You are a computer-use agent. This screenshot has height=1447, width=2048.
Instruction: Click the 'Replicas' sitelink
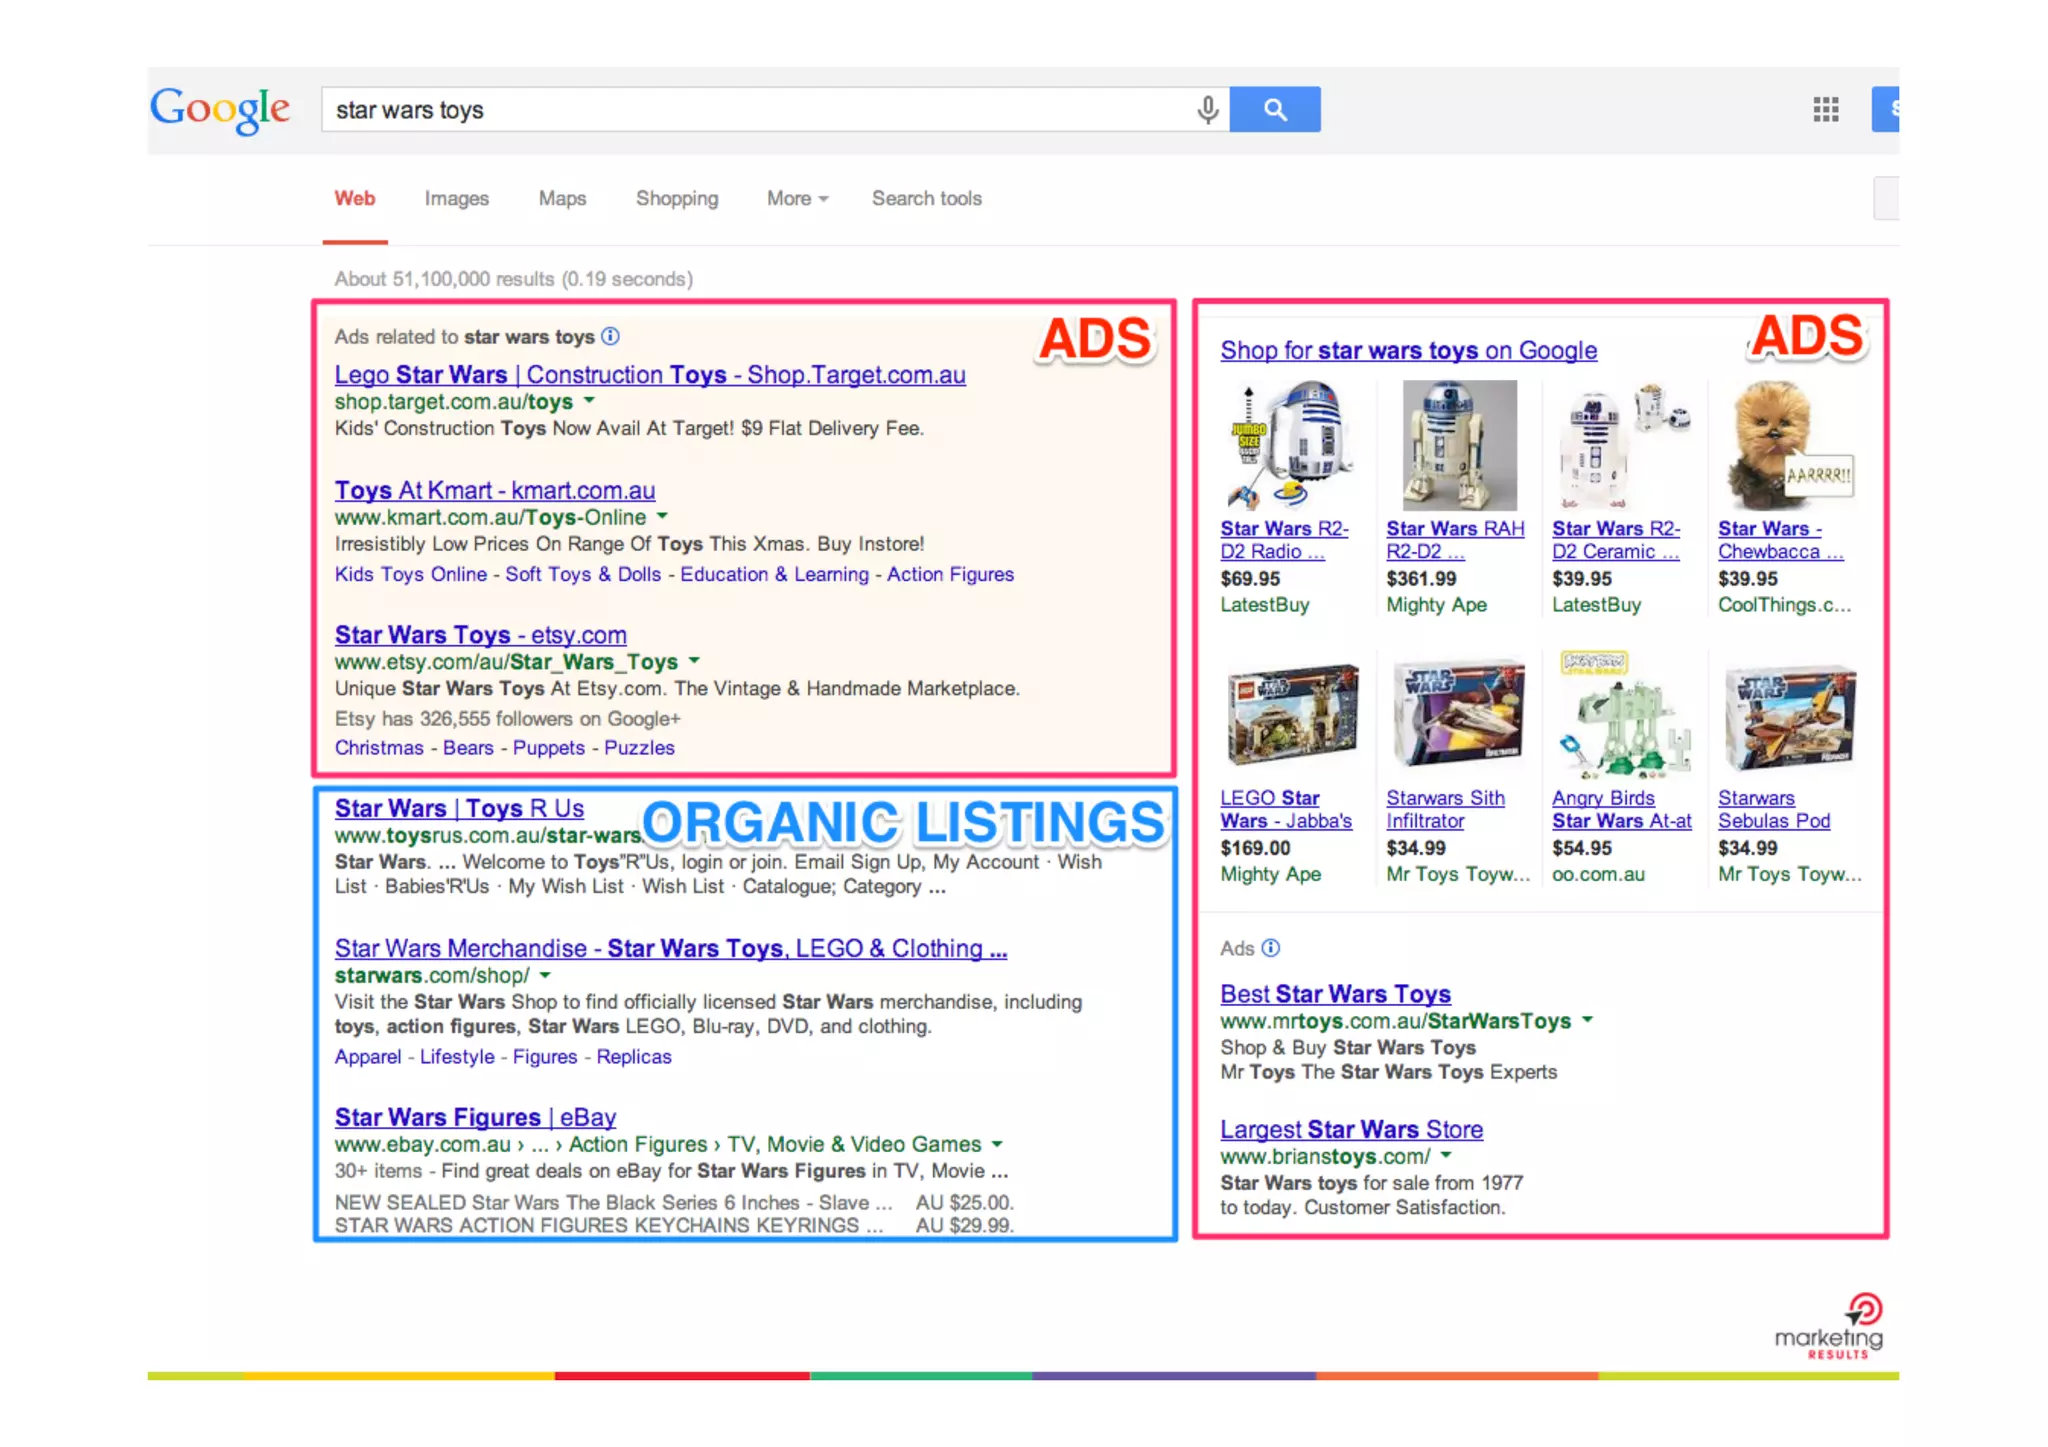tap(634, 1056)
